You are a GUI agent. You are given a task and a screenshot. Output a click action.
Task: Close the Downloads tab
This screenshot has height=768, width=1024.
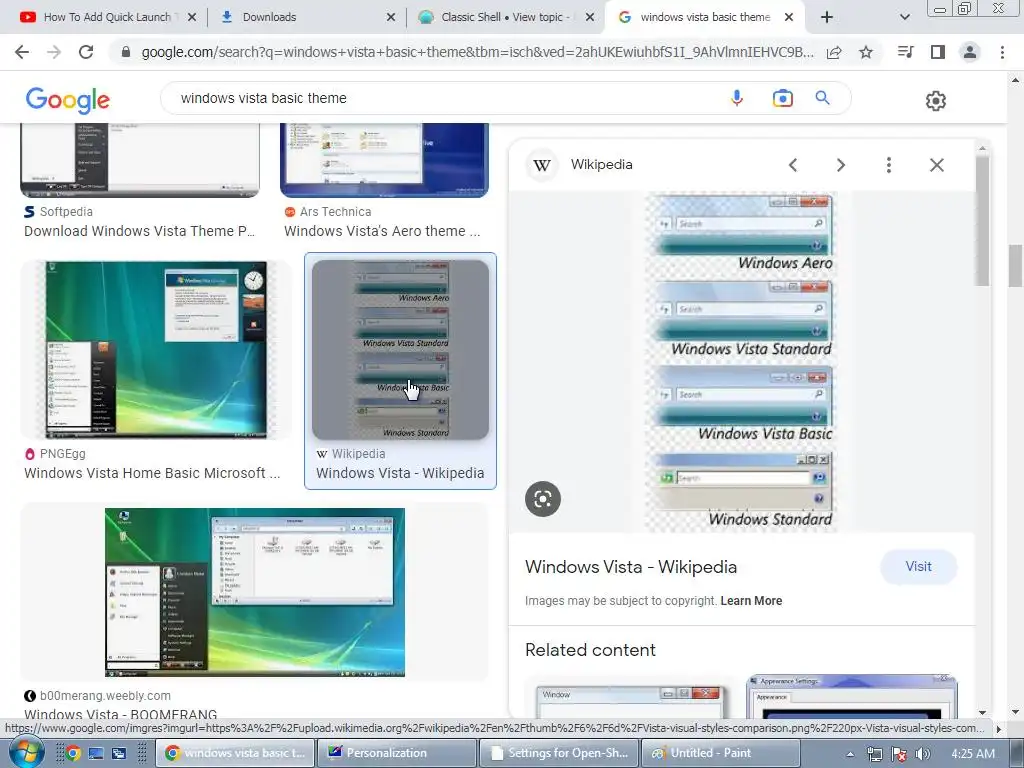(x=391, y=18)
